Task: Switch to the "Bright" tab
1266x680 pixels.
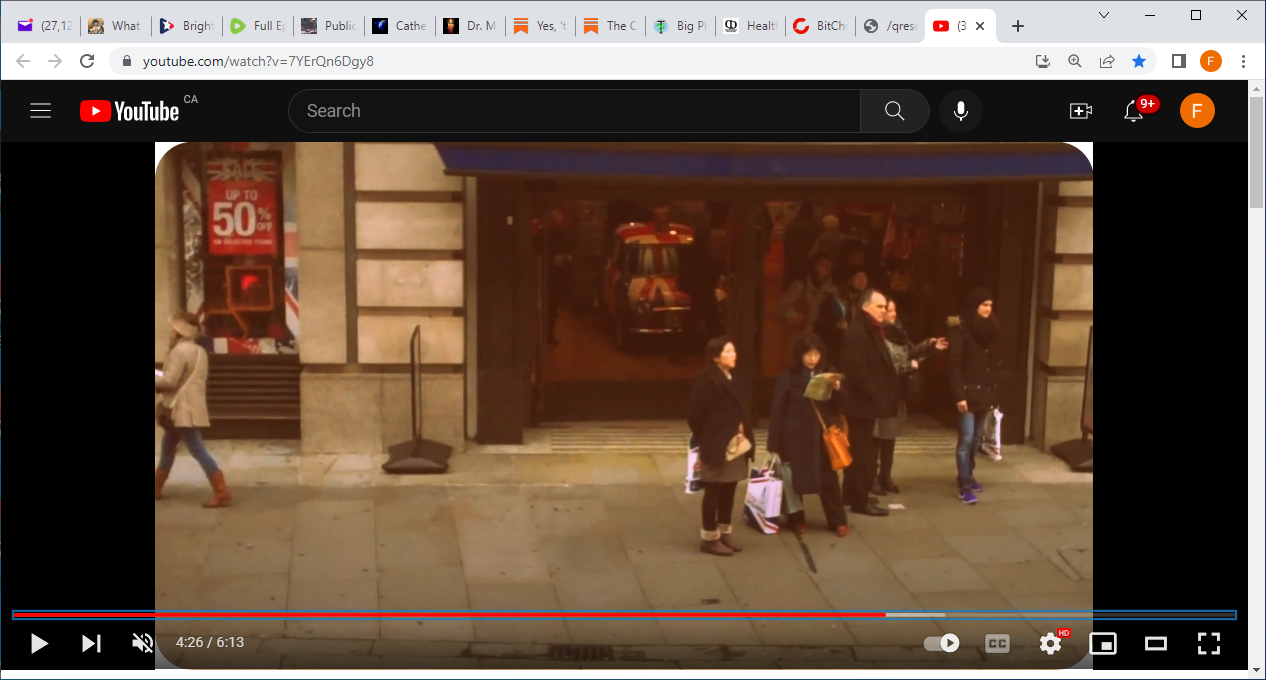Action: coord(185,26)
